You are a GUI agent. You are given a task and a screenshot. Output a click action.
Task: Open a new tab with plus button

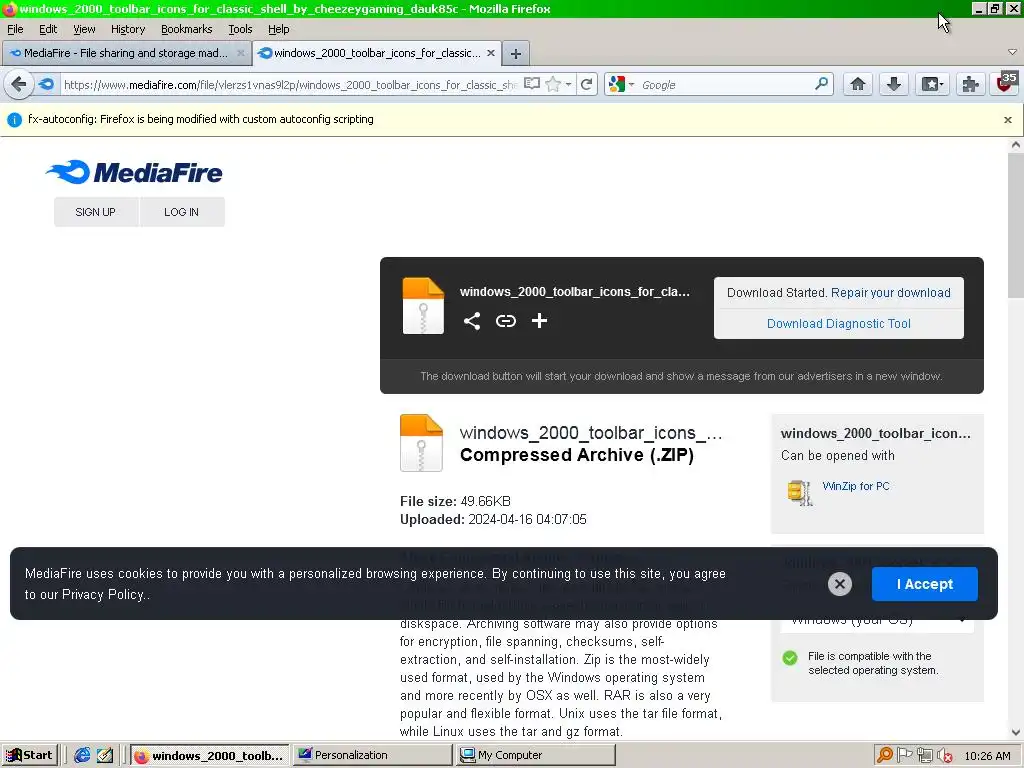coord(516,54)
